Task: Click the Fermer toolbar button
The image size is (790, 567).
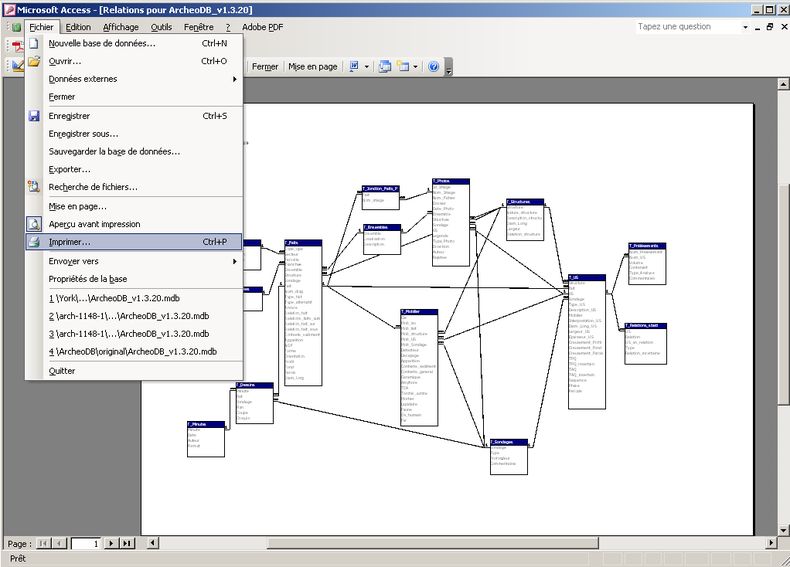Action: point(265,67)
